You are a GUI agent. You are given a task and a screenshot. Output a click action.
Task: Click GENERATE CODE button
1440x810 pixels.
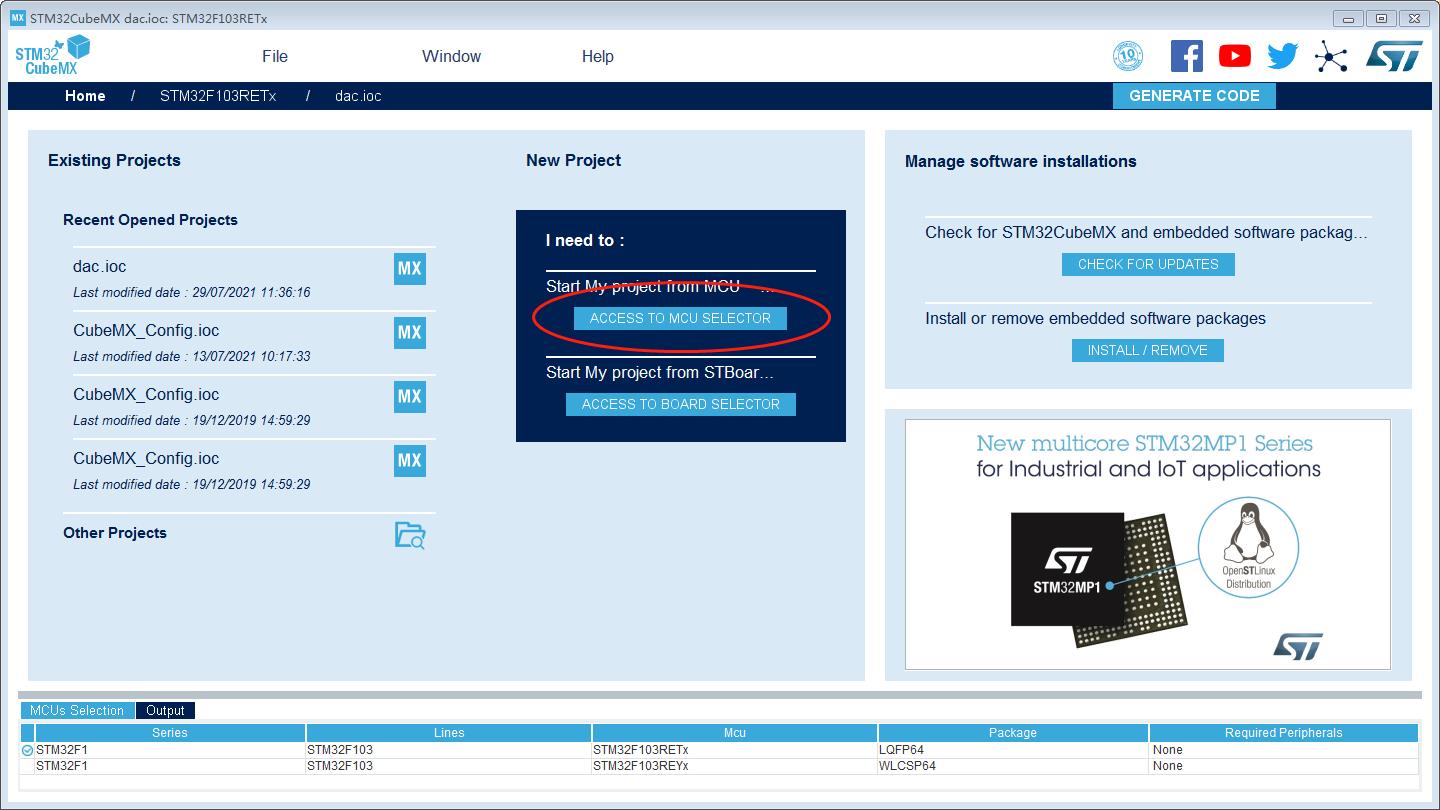[1194, 96]
